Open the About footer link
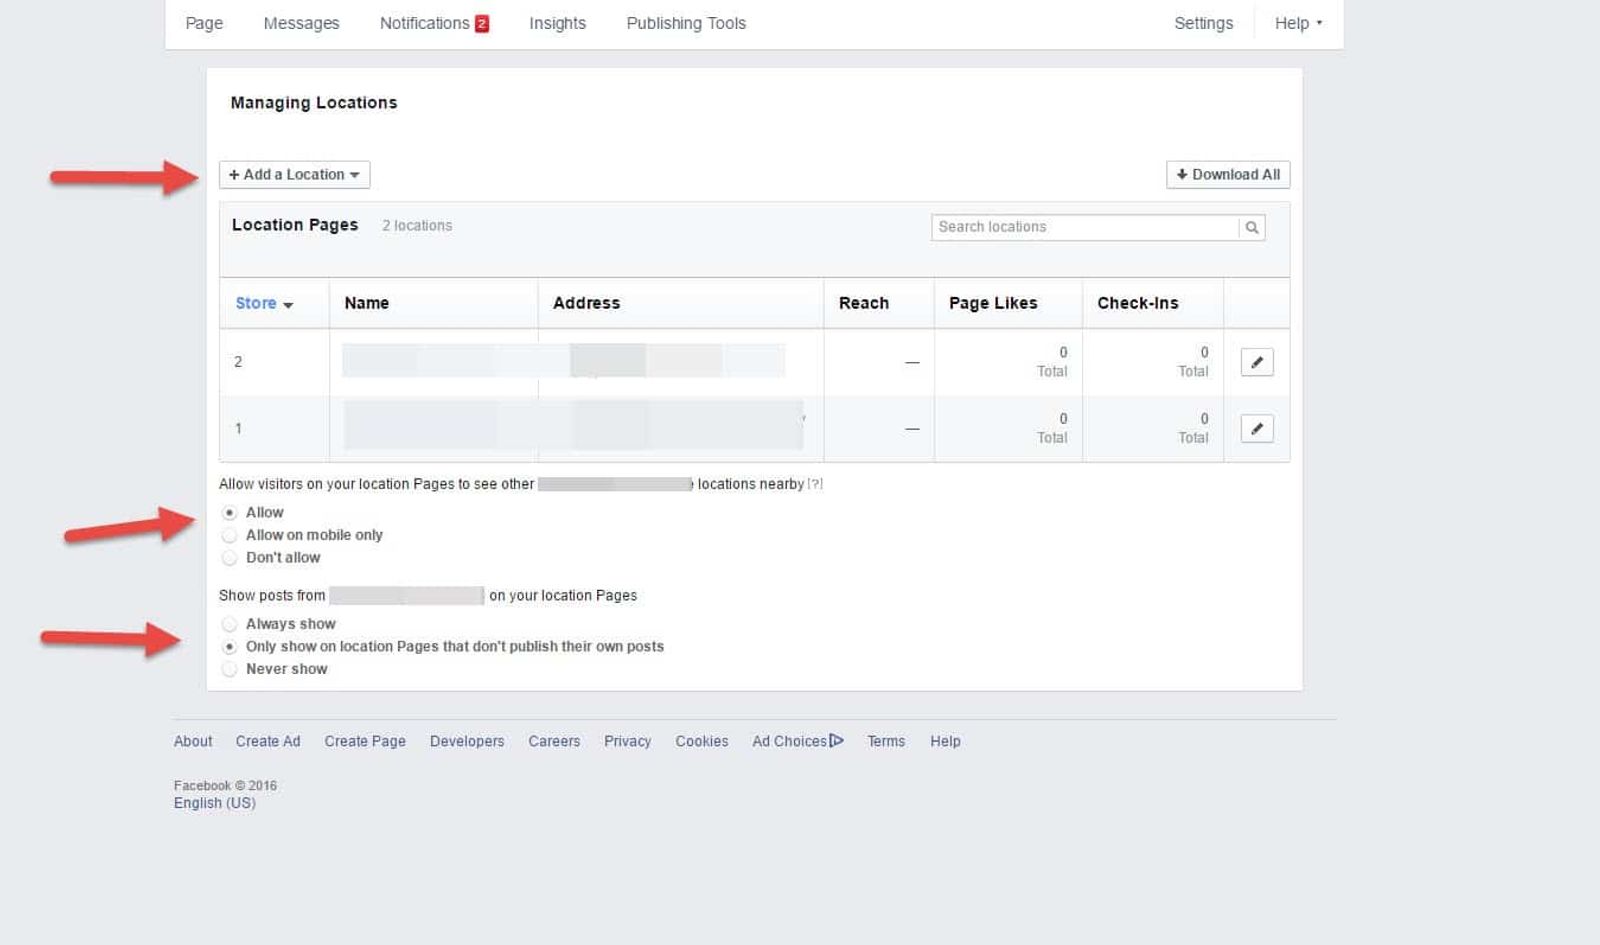The height and width of the screenshot is (945, 1600). (193, 741)
